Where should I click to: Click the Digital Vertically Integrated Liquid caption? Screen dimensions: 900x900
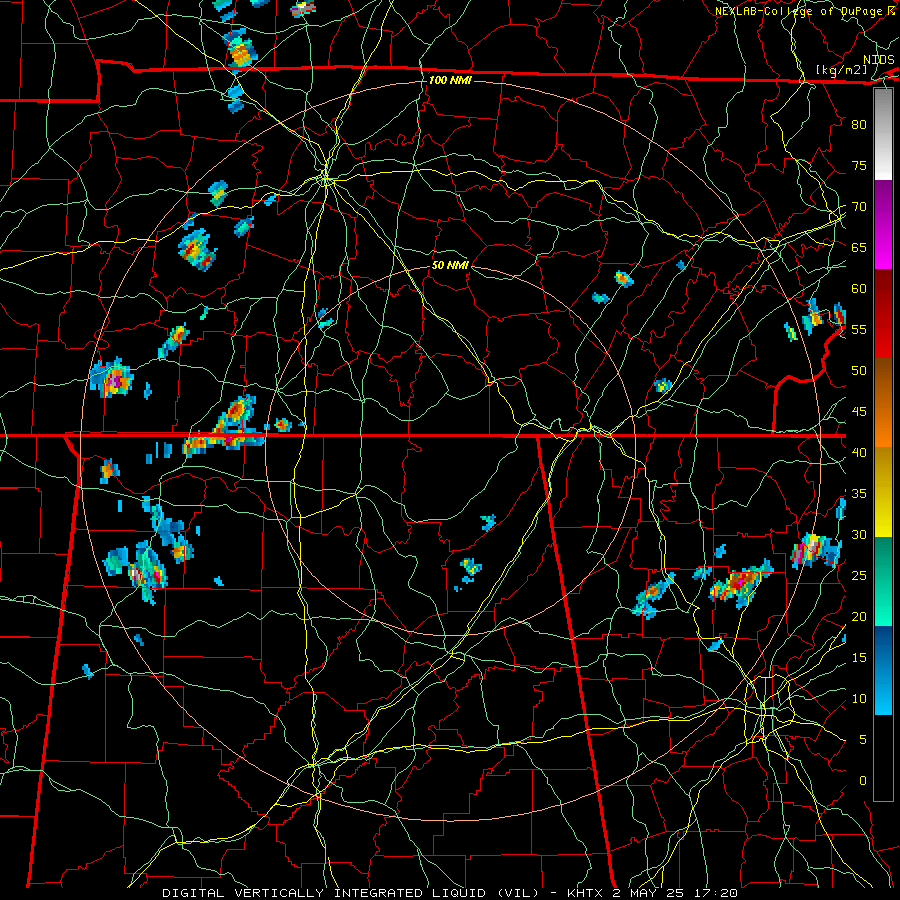tap(449, 893)
